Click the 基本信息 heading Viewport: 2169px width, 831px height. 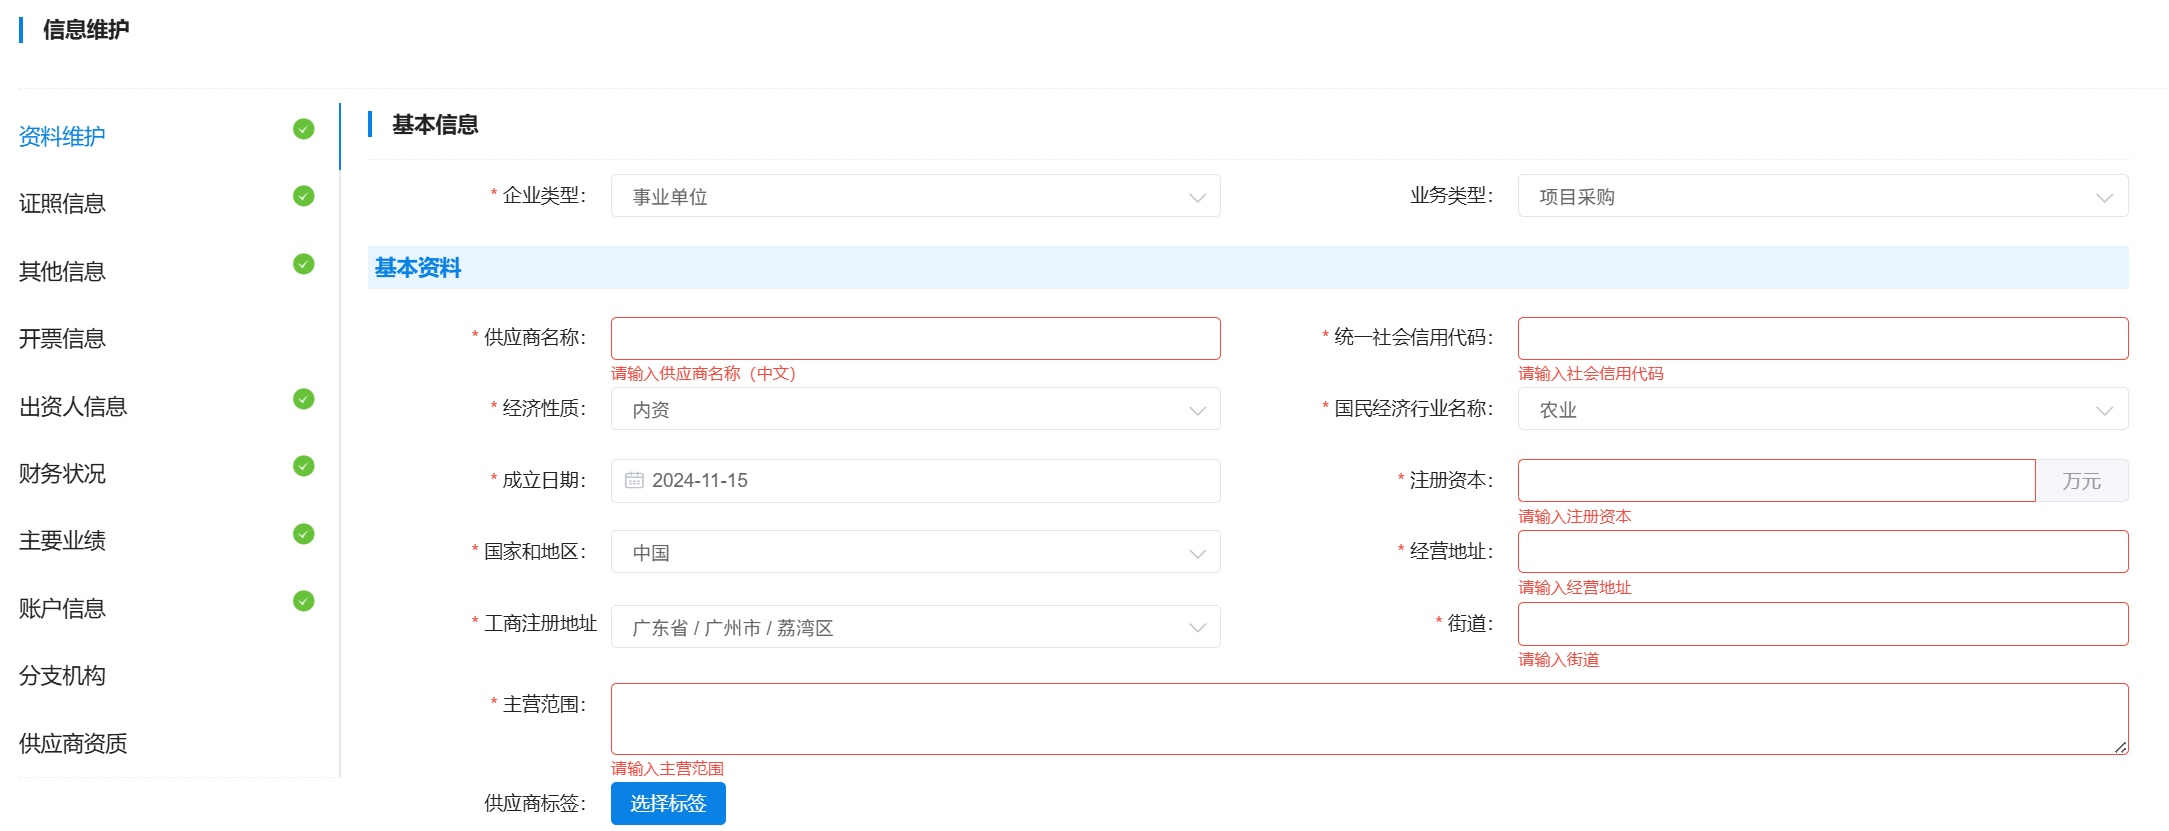tap(435, 125)
